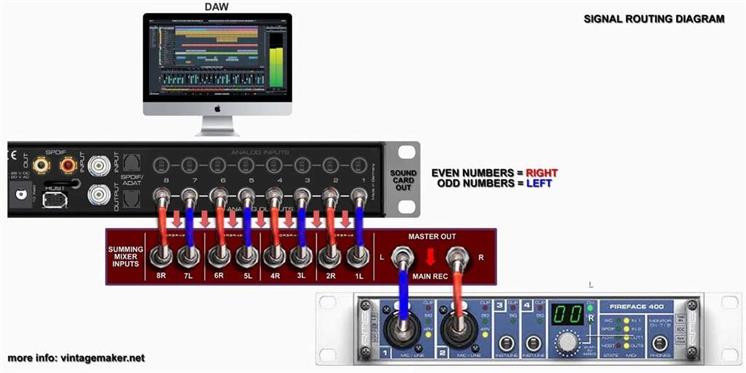Viewport: 746px width, 373px height.
Task: Turn the Fireface 400 rotary encoder knob
Action: click(x=568, y=342)
